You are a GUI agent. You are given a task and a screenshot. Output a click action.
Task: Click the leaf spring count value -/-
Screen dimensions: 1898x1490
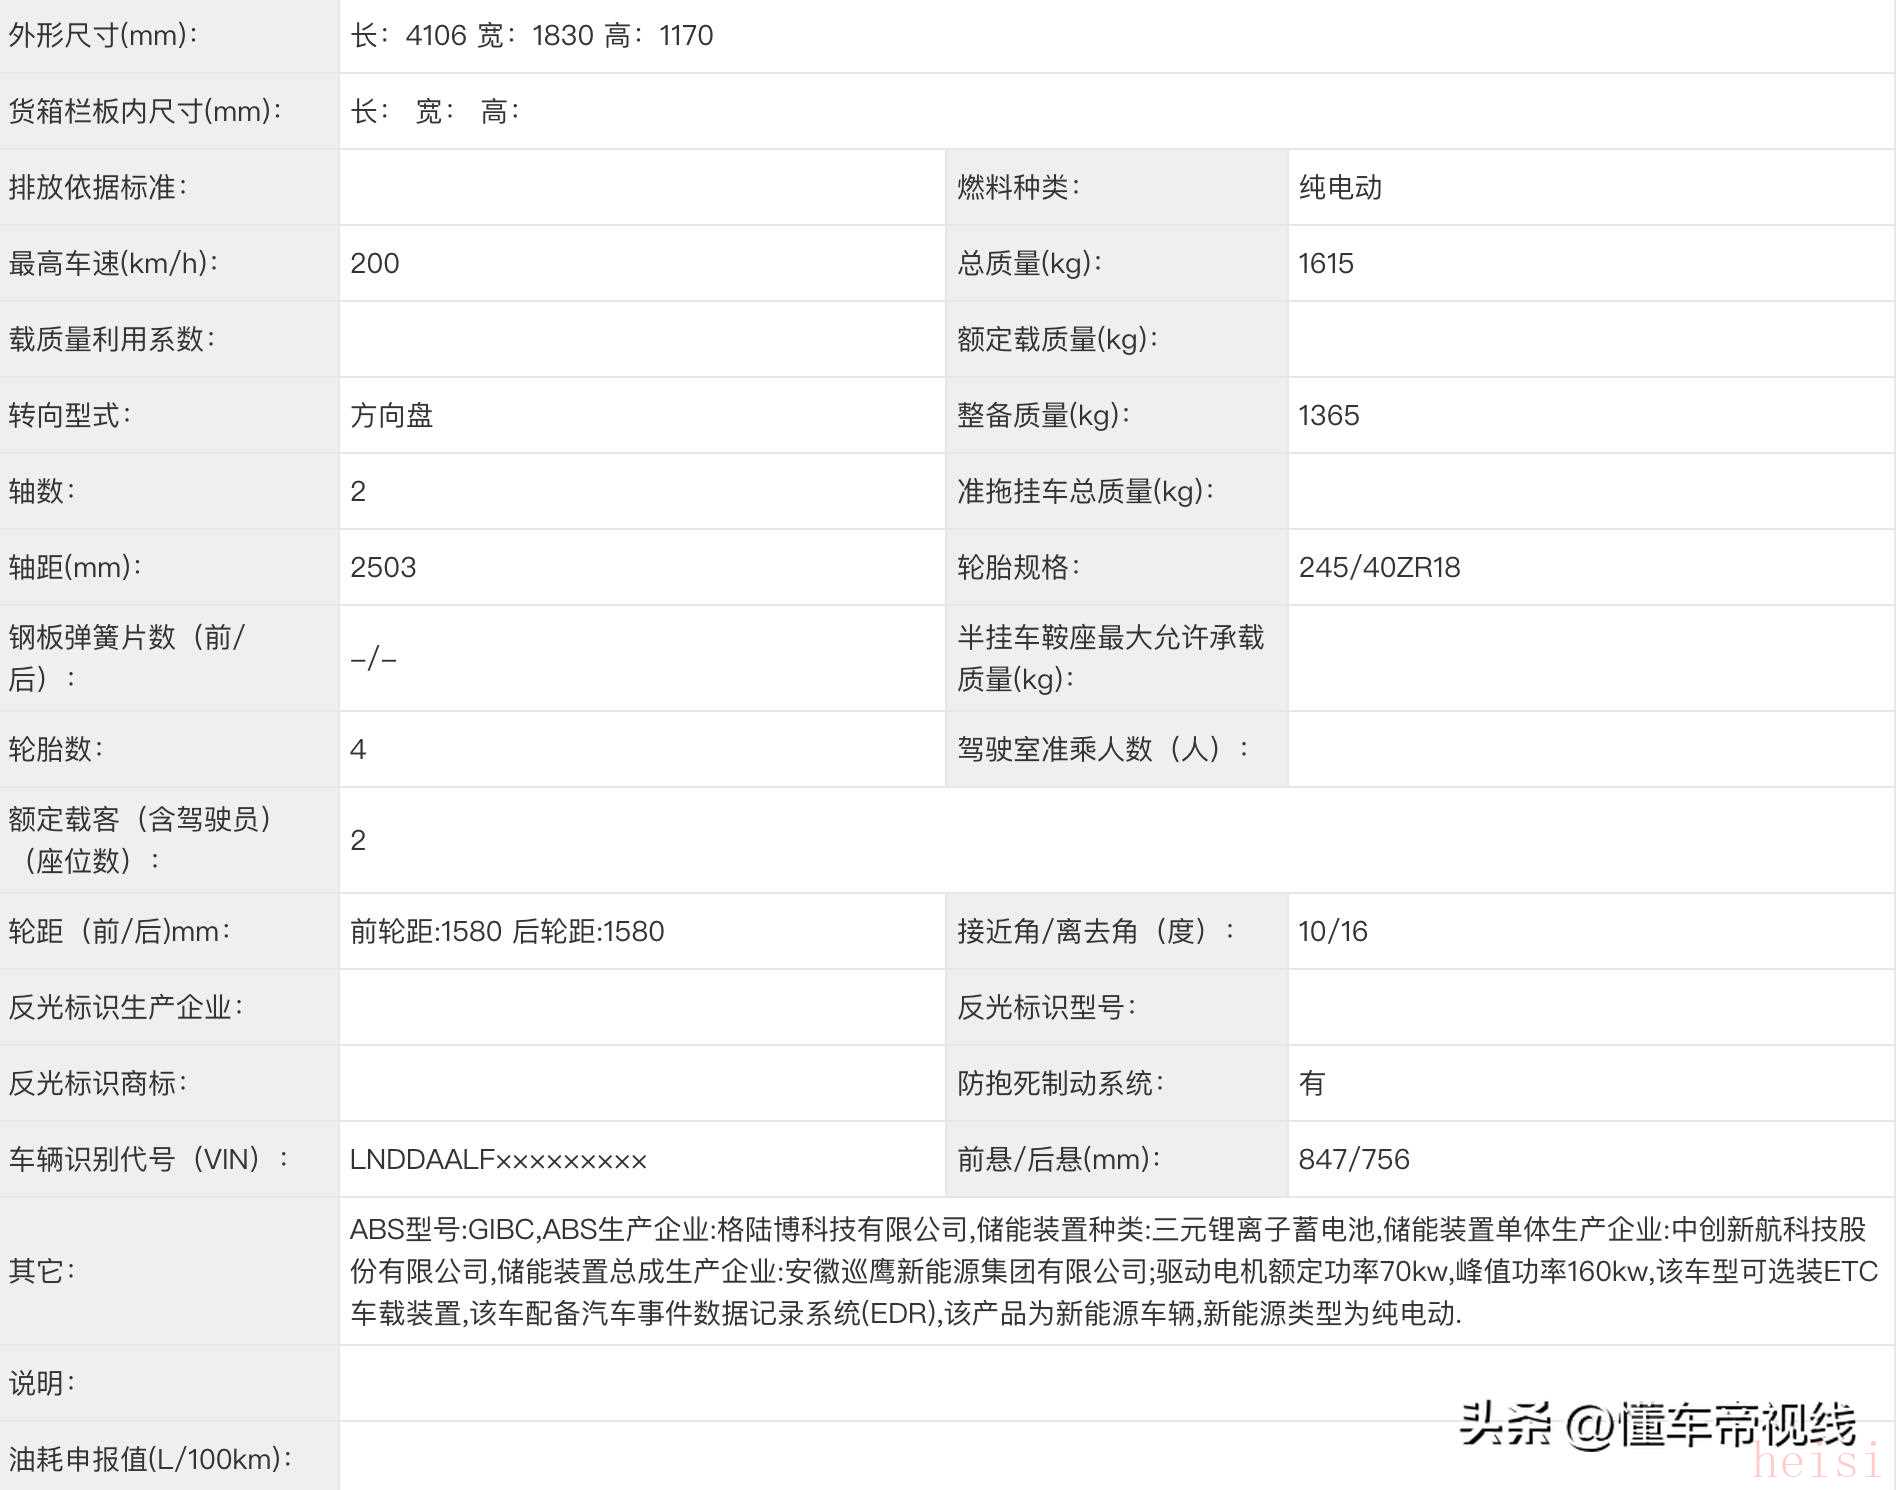click(x=374, y=658)
